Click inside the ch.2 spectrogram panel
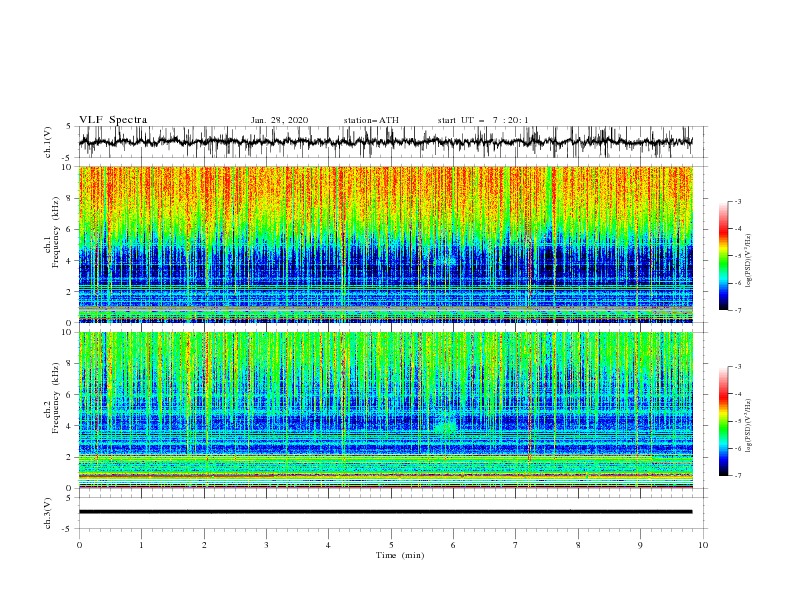Screen dimensions: 792x612 click(x=385, y=410)
